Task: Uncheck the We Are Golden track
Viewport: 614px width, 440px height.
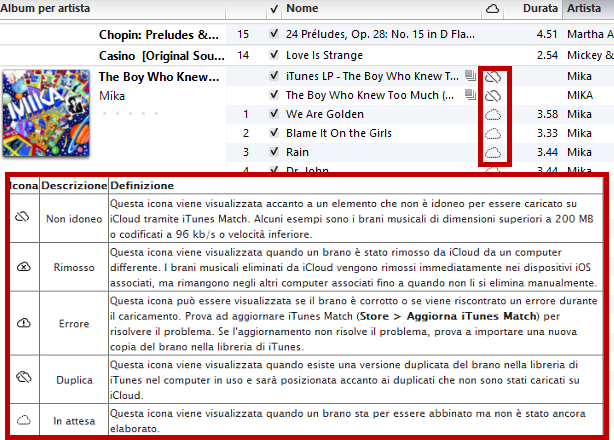Action: pyautogui.click(x=274, y=114)
